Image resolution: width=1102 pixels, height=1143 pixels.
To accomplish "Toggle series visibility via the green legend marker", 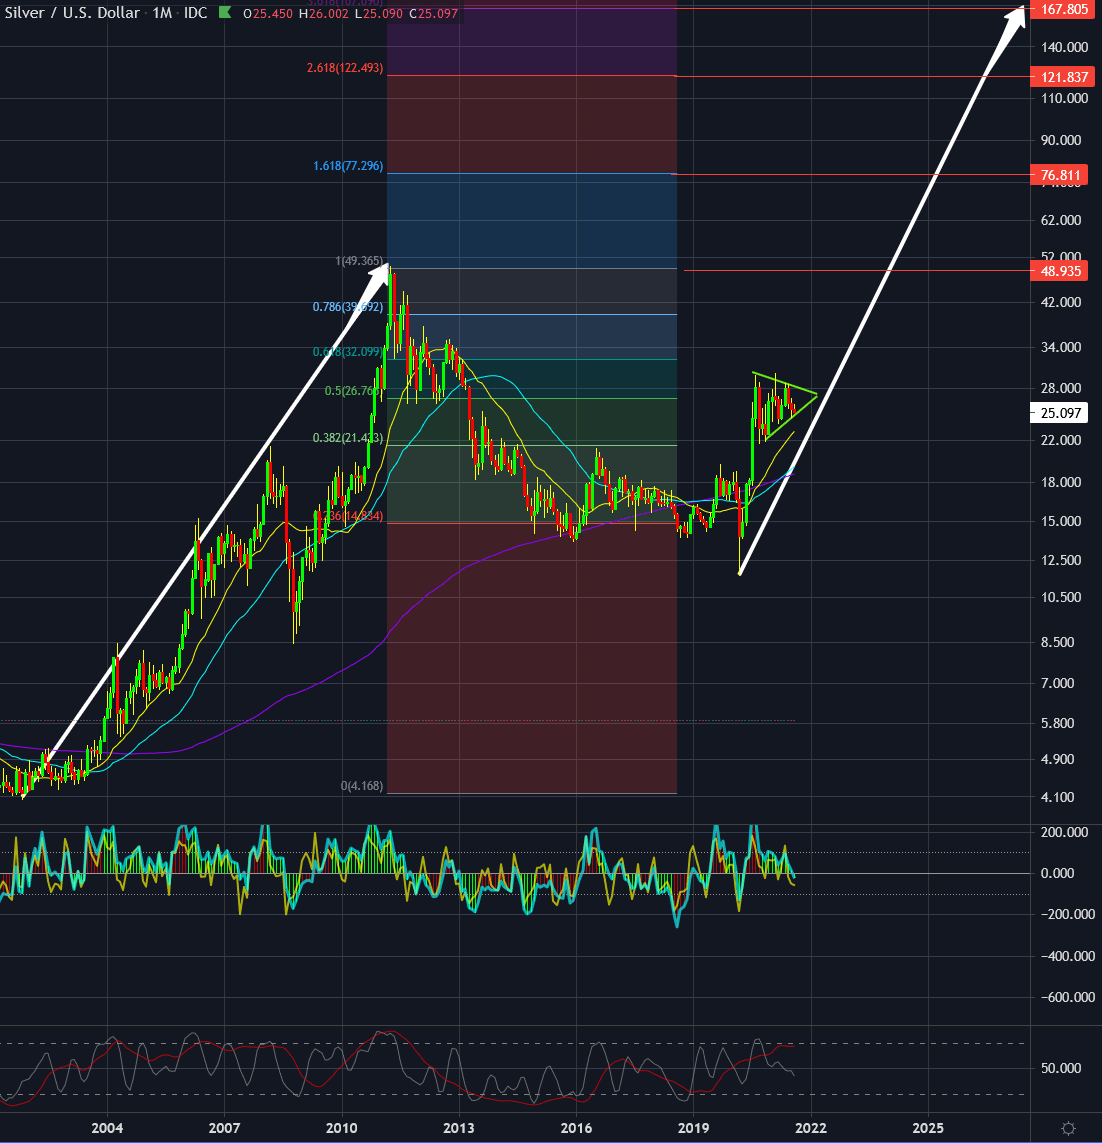I will (x=225, y=14).
